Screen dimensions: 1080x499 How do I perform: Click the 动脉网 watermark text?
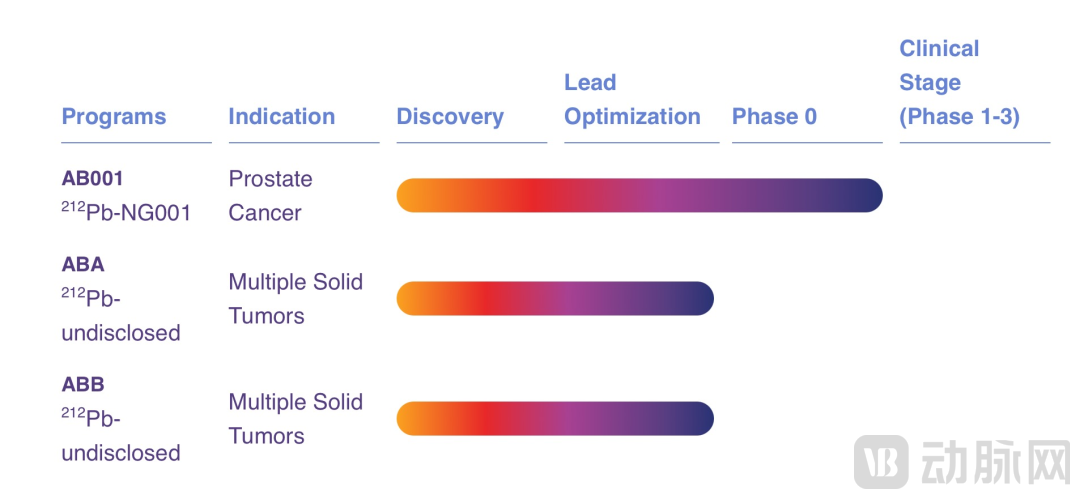point(992,463)
